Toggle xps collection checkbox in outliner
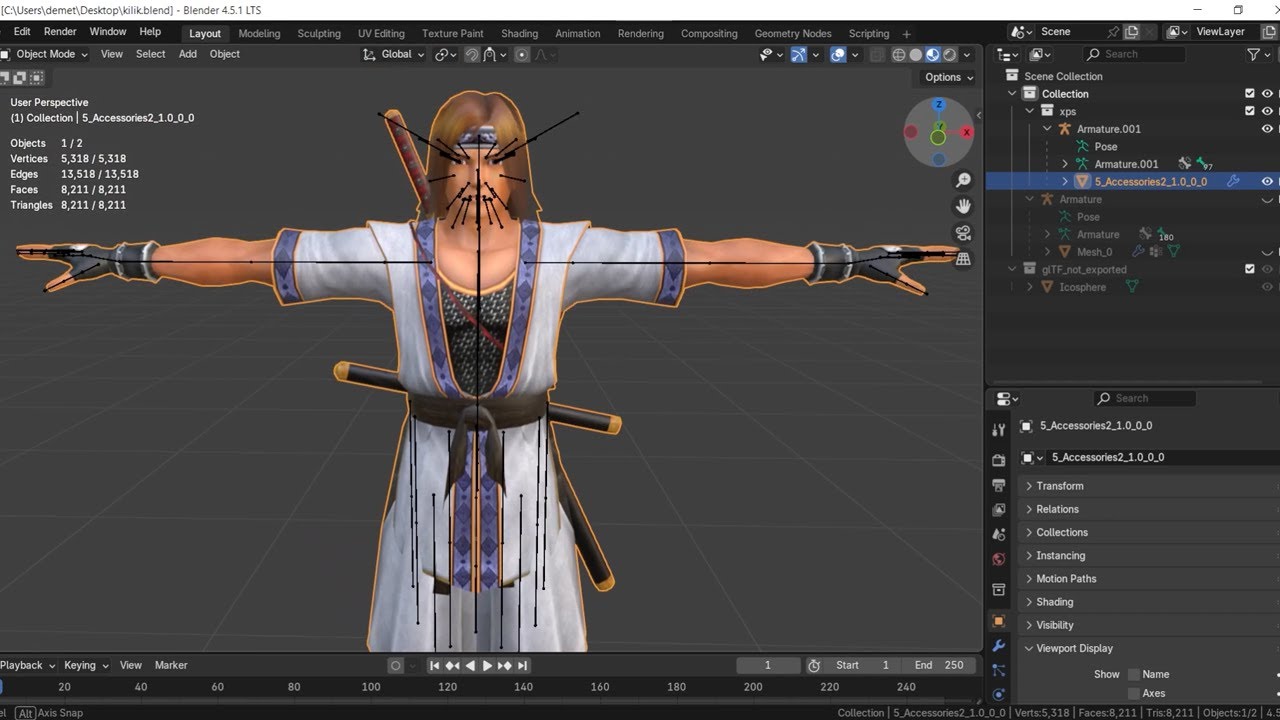 (1249, 111)
